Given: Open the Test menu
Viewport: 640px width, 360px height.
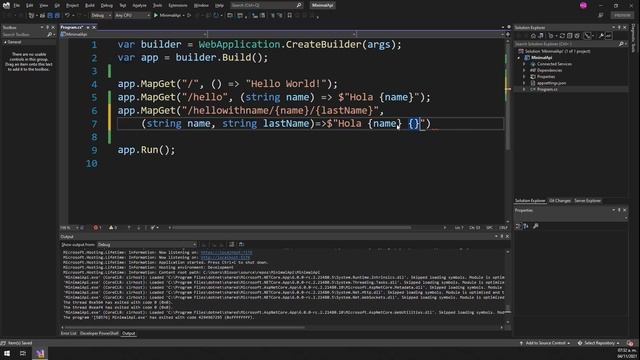Looking at the screenshot, I should [x=122, y=5].
